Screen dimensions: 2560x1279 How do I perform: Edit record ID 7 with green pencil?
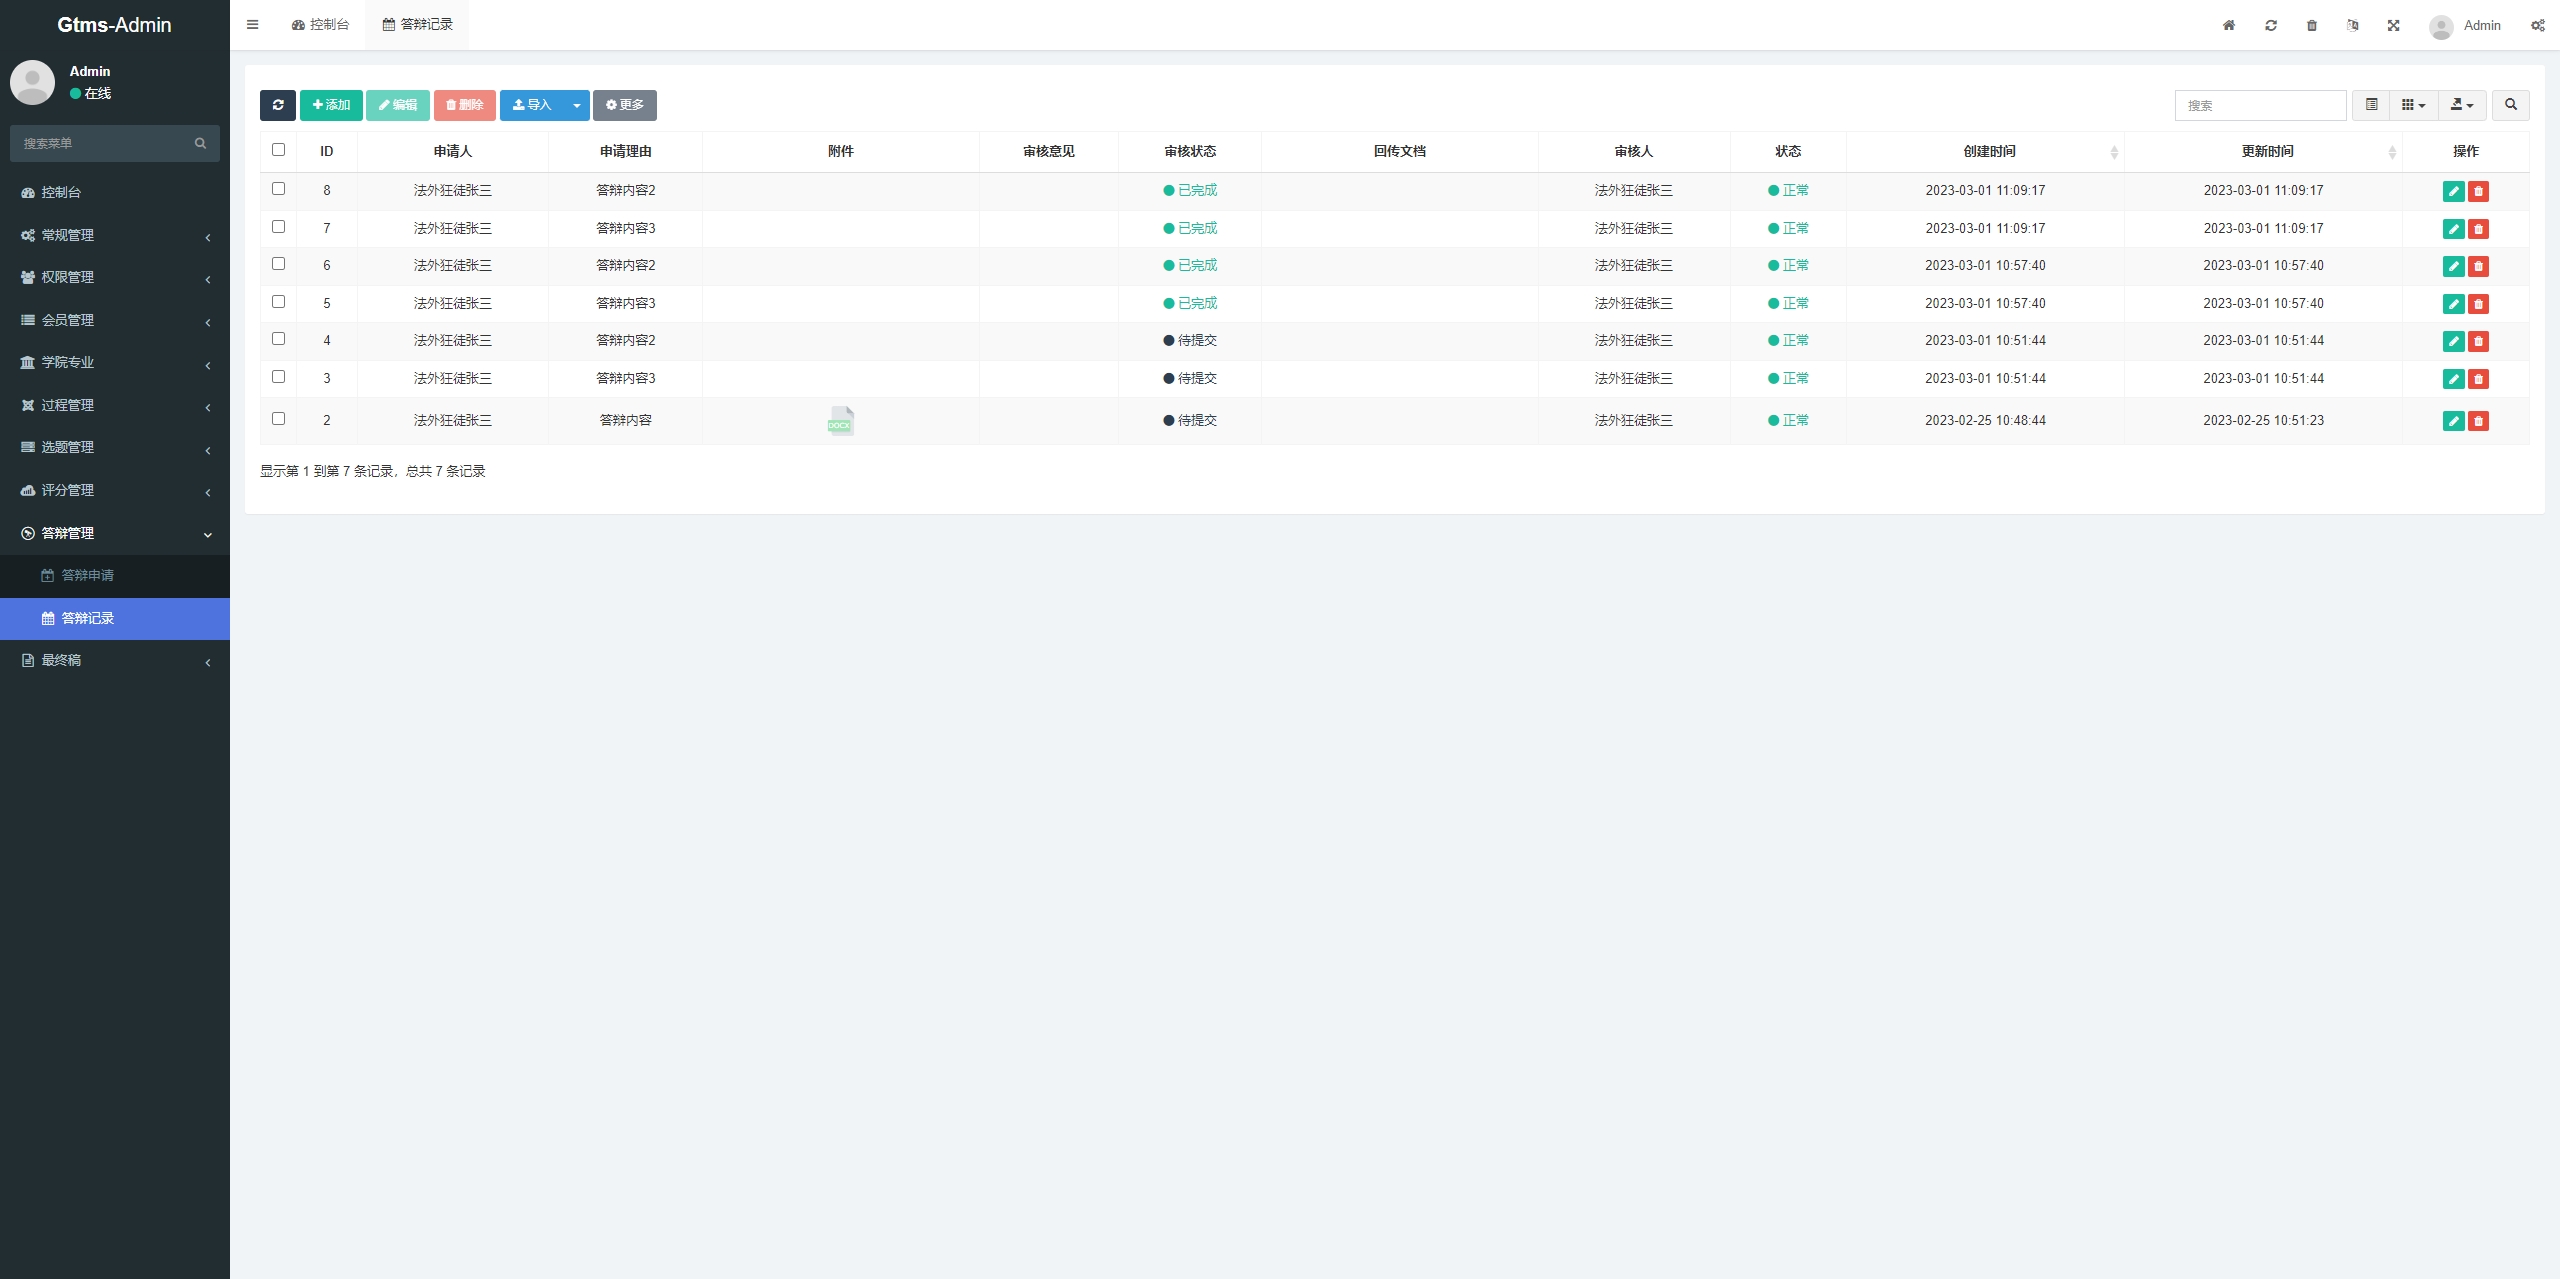coord(2454,229)
